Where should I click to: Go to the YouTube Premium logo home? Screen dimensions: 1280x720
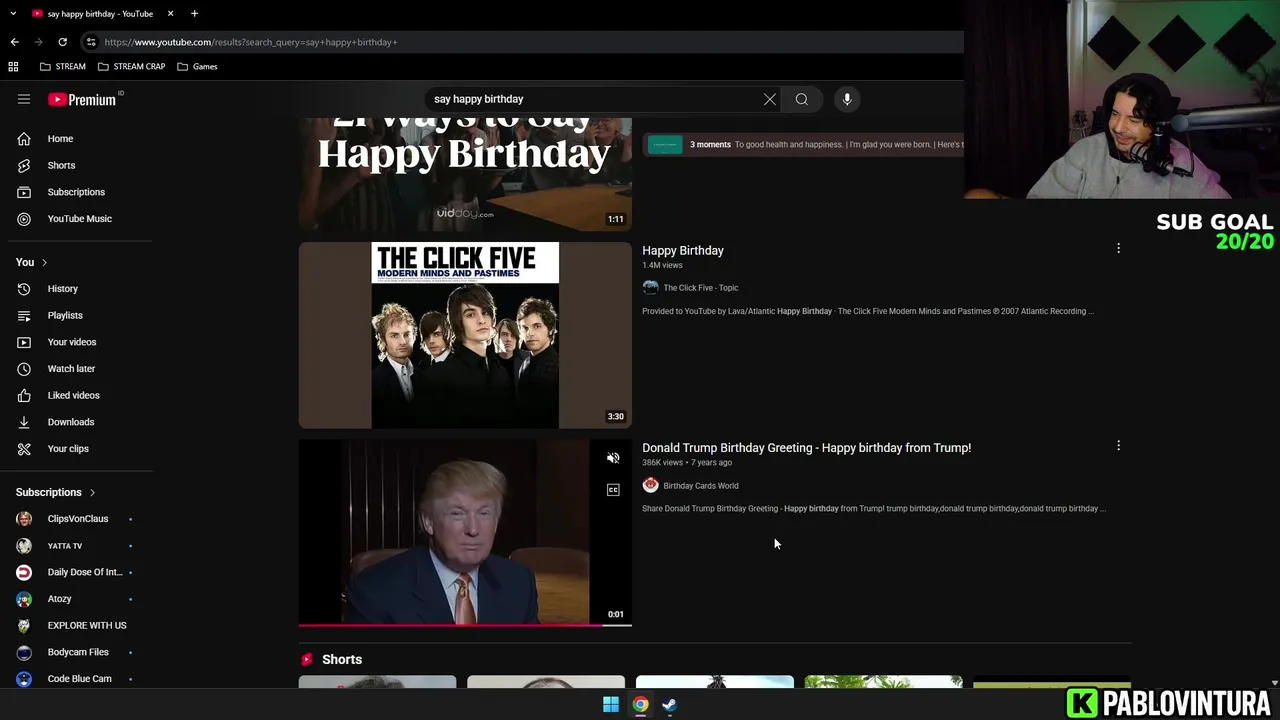[x=83, y=99]
